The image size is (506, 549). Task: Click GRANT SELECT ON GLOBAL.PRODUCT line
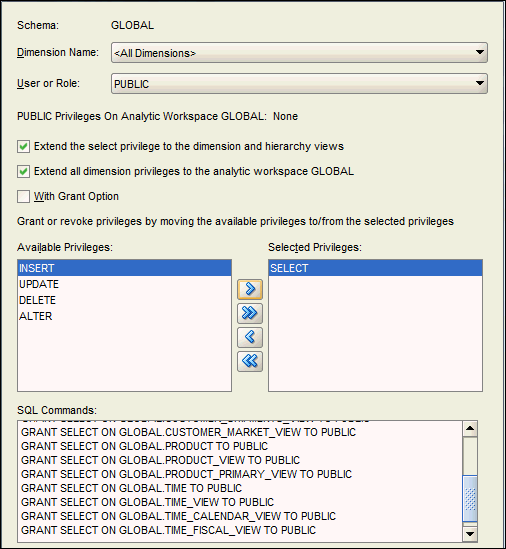[x=144, y=446]
